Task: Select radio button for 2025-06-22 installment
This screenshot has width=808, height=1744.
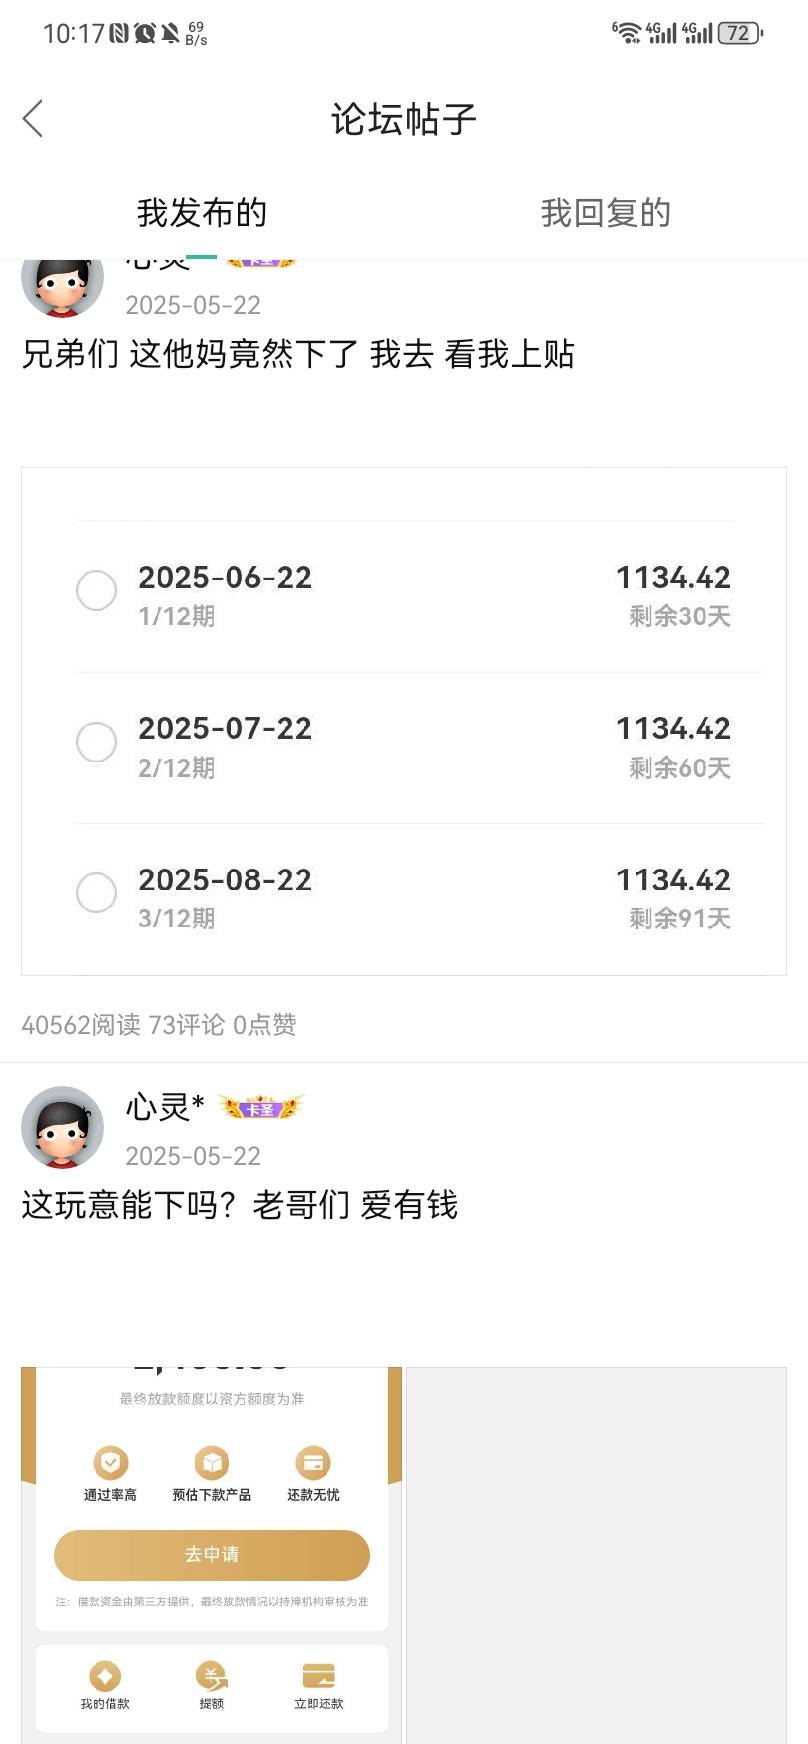Action: [97, 591]
